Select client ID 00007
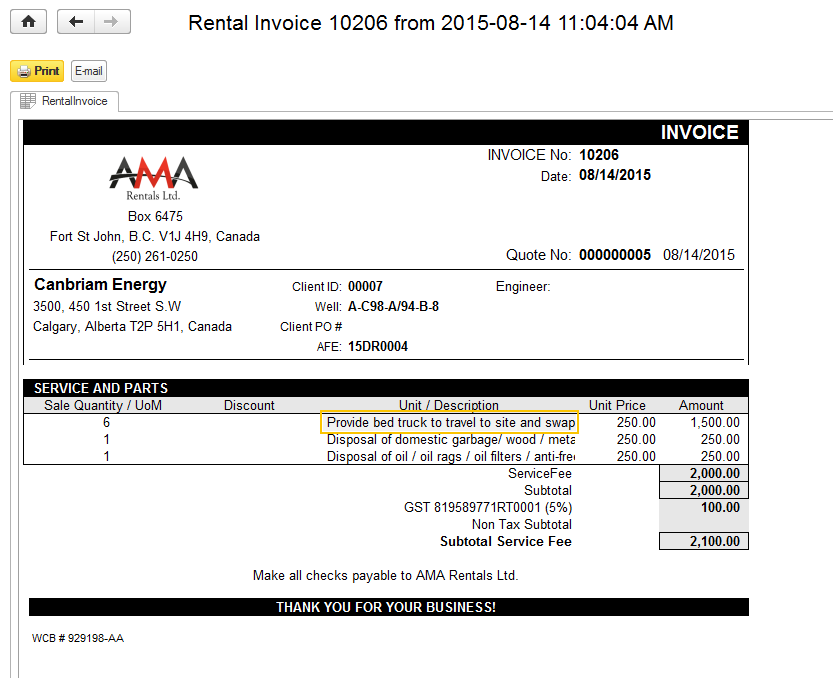 click(x=365, y=286)
